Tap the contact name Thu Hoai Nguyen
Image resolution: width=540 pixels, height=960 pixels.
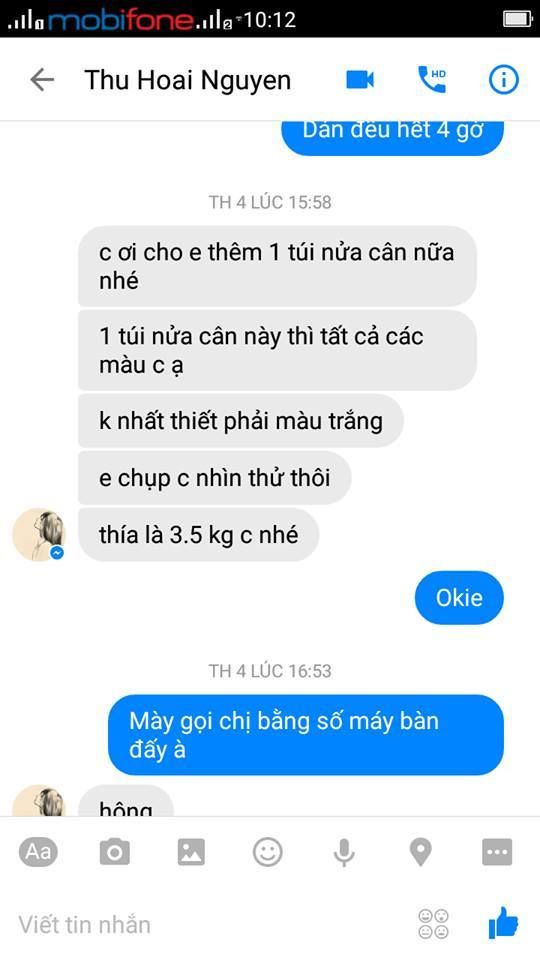187,80
